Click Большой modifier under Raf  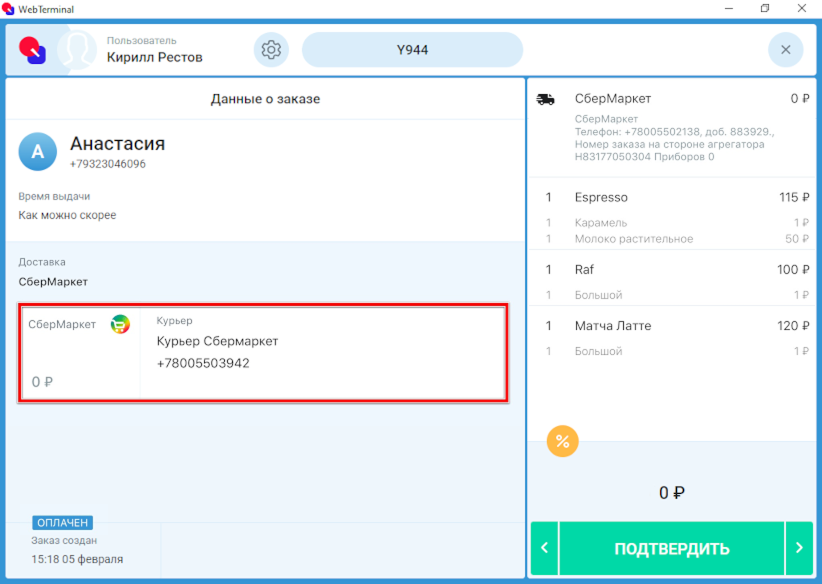[x=672, y=295]
